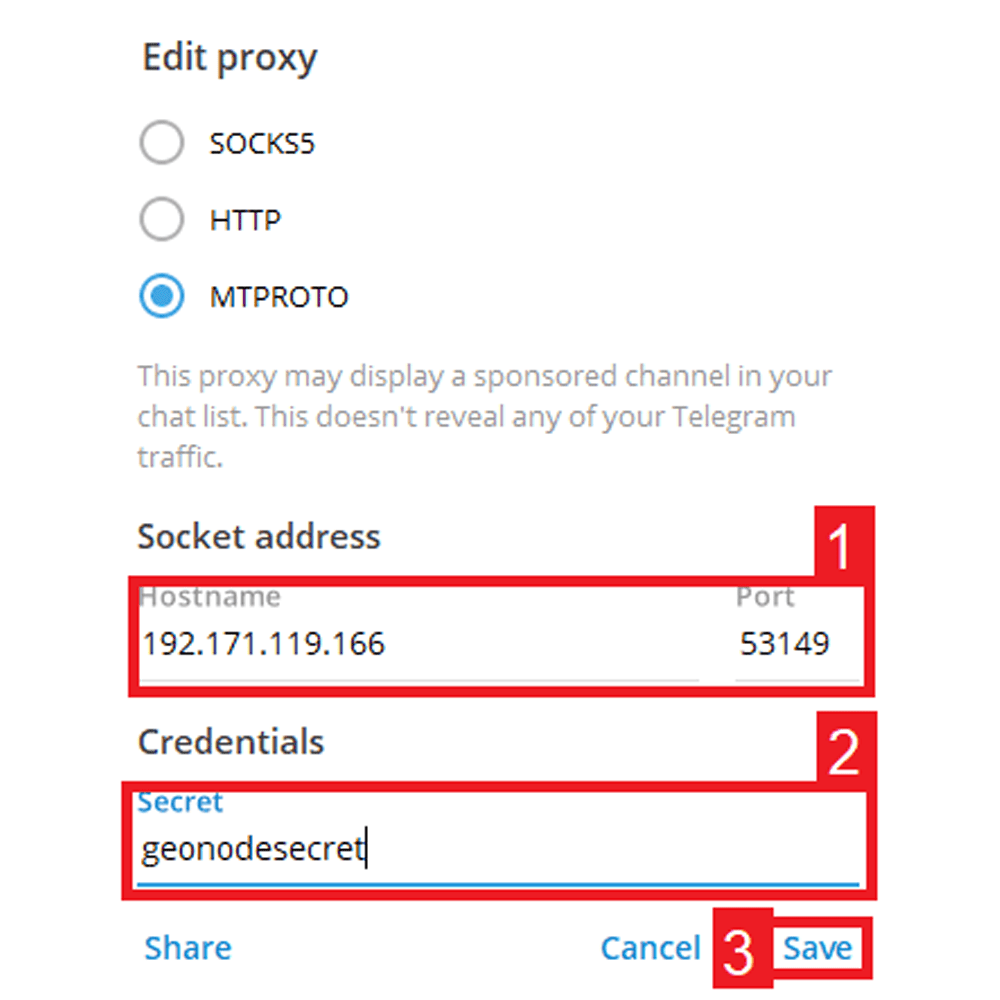Cancel the proxy editing
Viewport: 1000px width, 1000px height.
point(650,948)
